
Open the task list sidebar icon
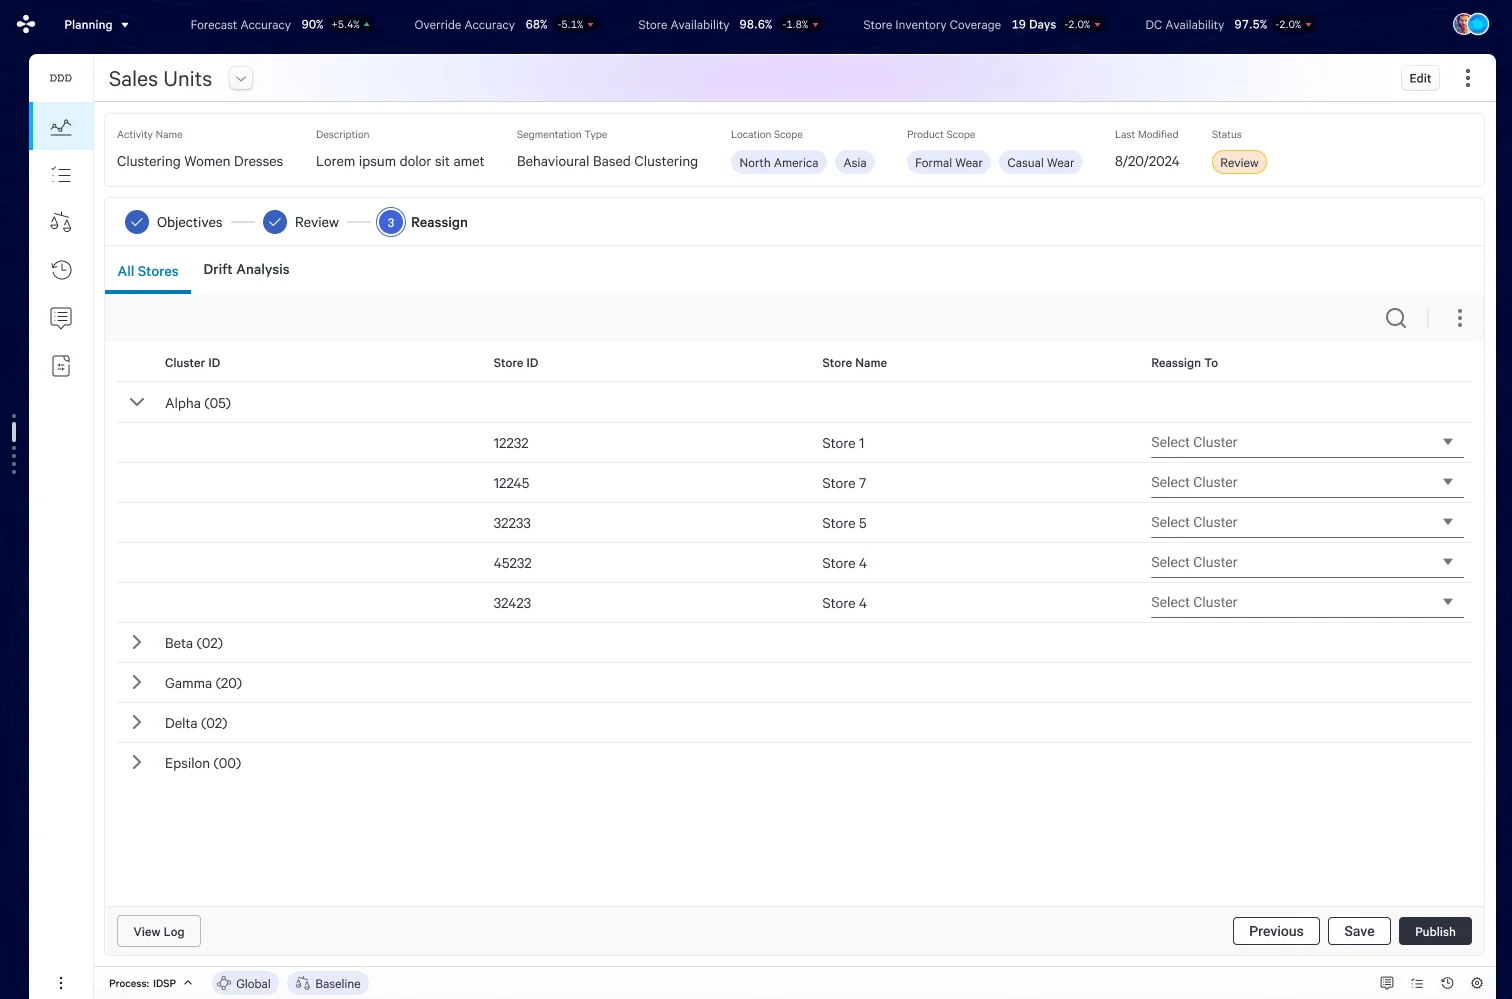click(x=61, y=175)
